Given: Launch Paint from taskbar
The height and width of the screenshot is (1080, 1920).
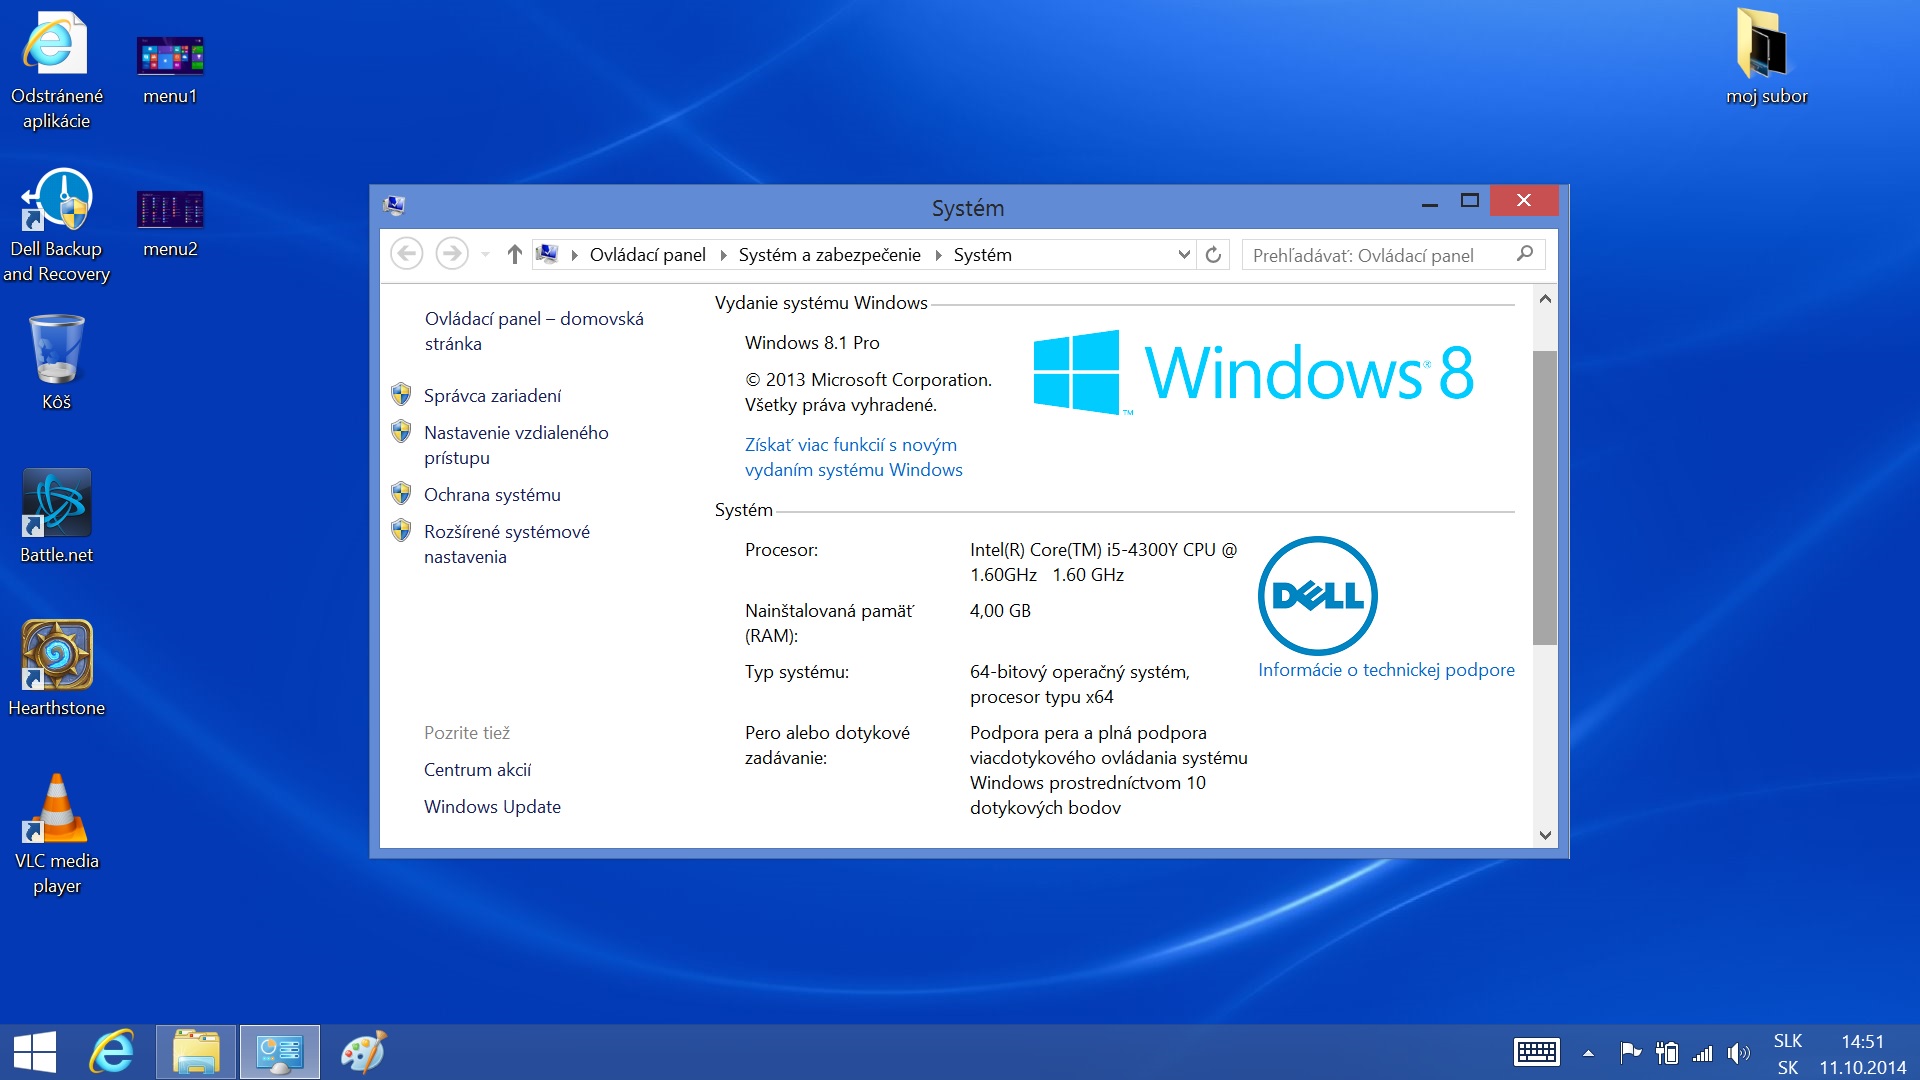Looking at the screenshot, I should pyautogui.click(x=363, y=1052).
